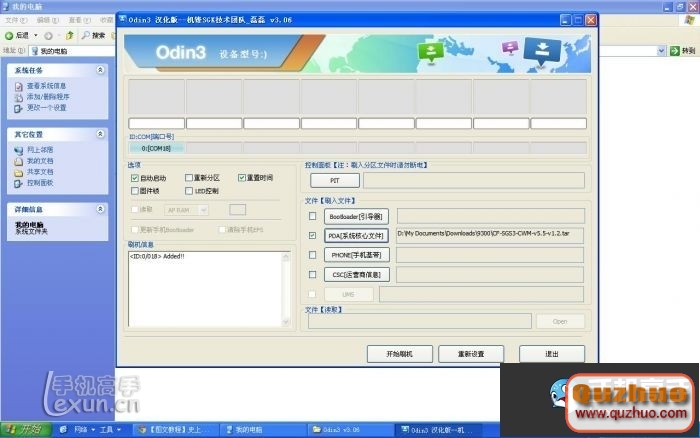Click the log box scroll-up arrow
700x438 pixels.
click(286, 257)
